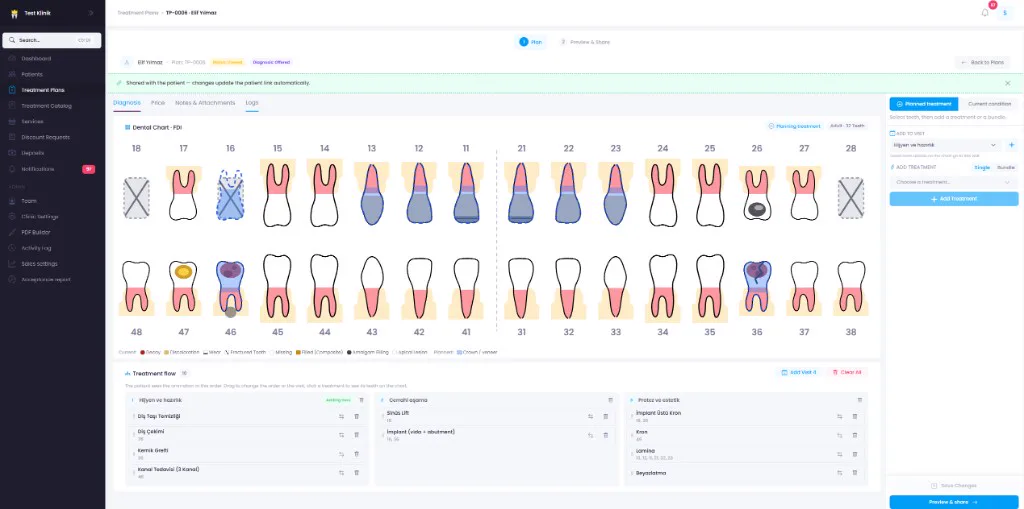Delete the Lamina treatment row
The height and width of the screenshot is (509, 1024).
(855, 454)
